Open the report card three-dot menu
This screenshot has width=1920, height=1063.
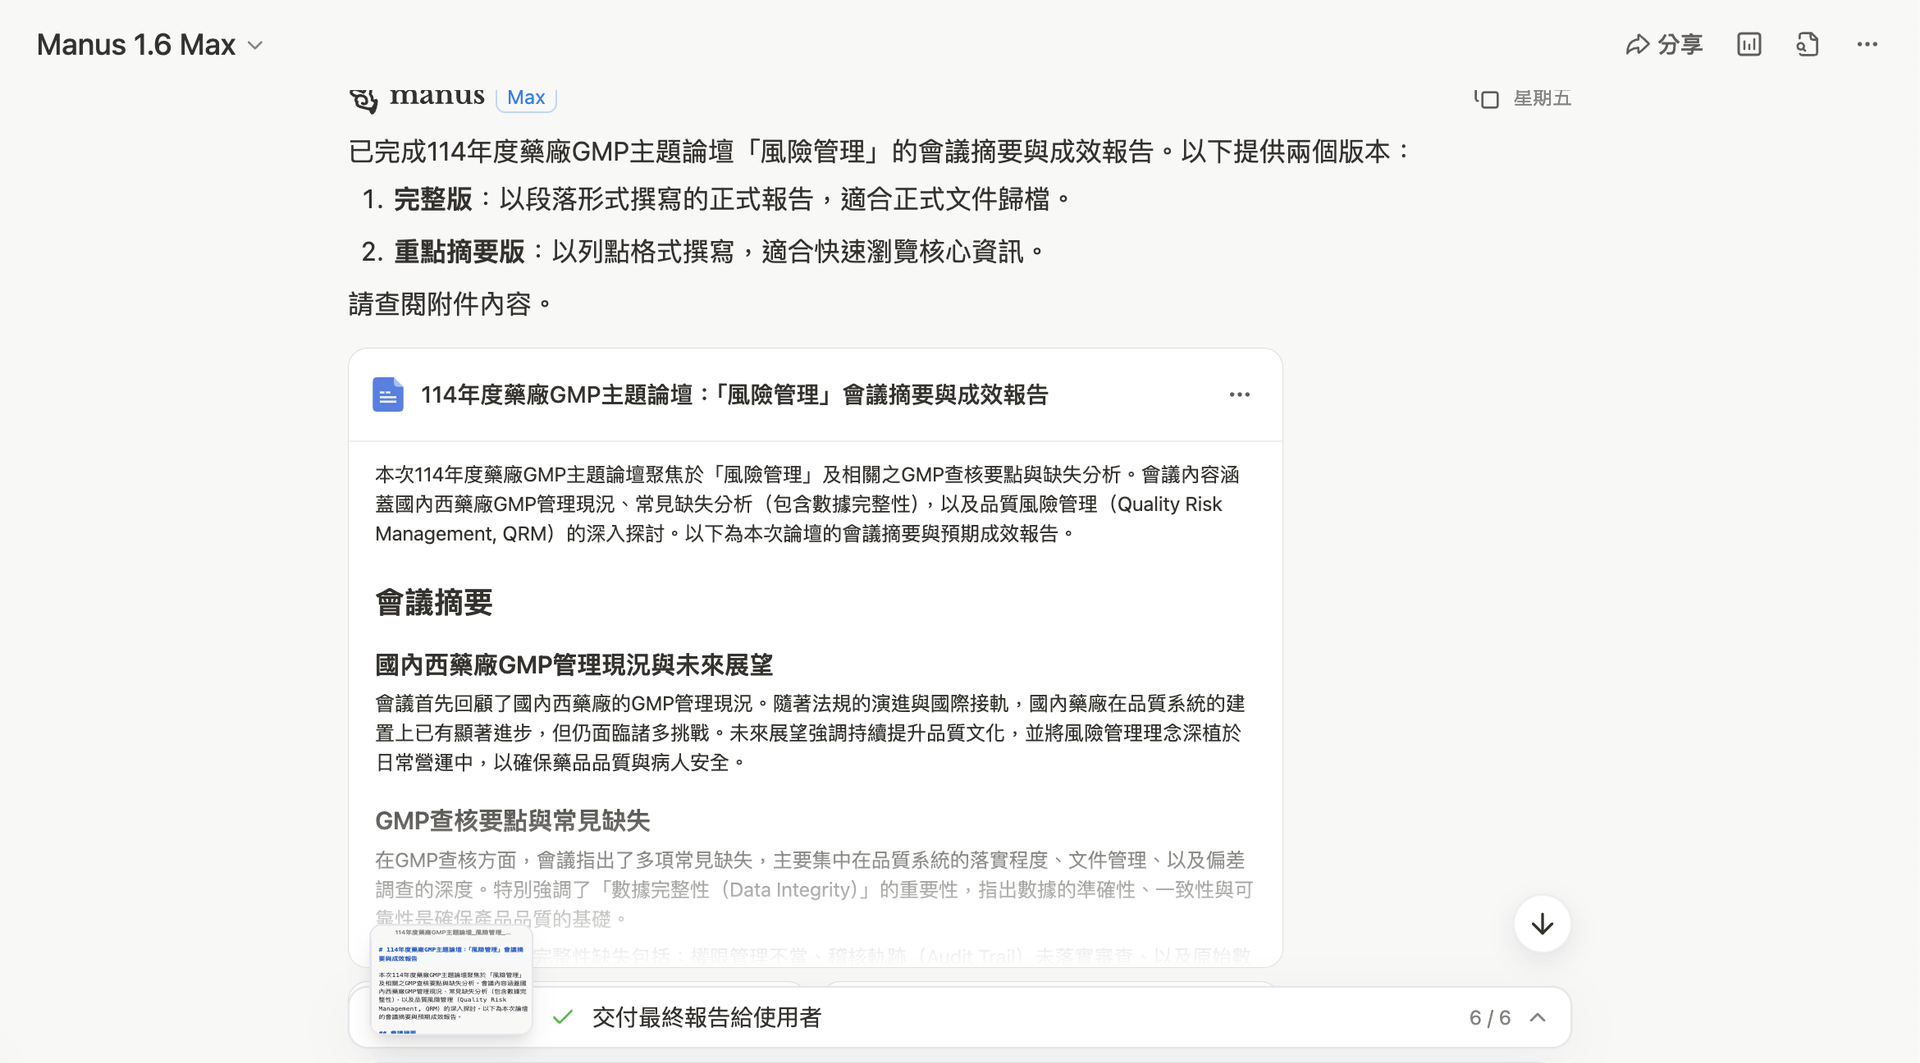[x=1240, y=395]
